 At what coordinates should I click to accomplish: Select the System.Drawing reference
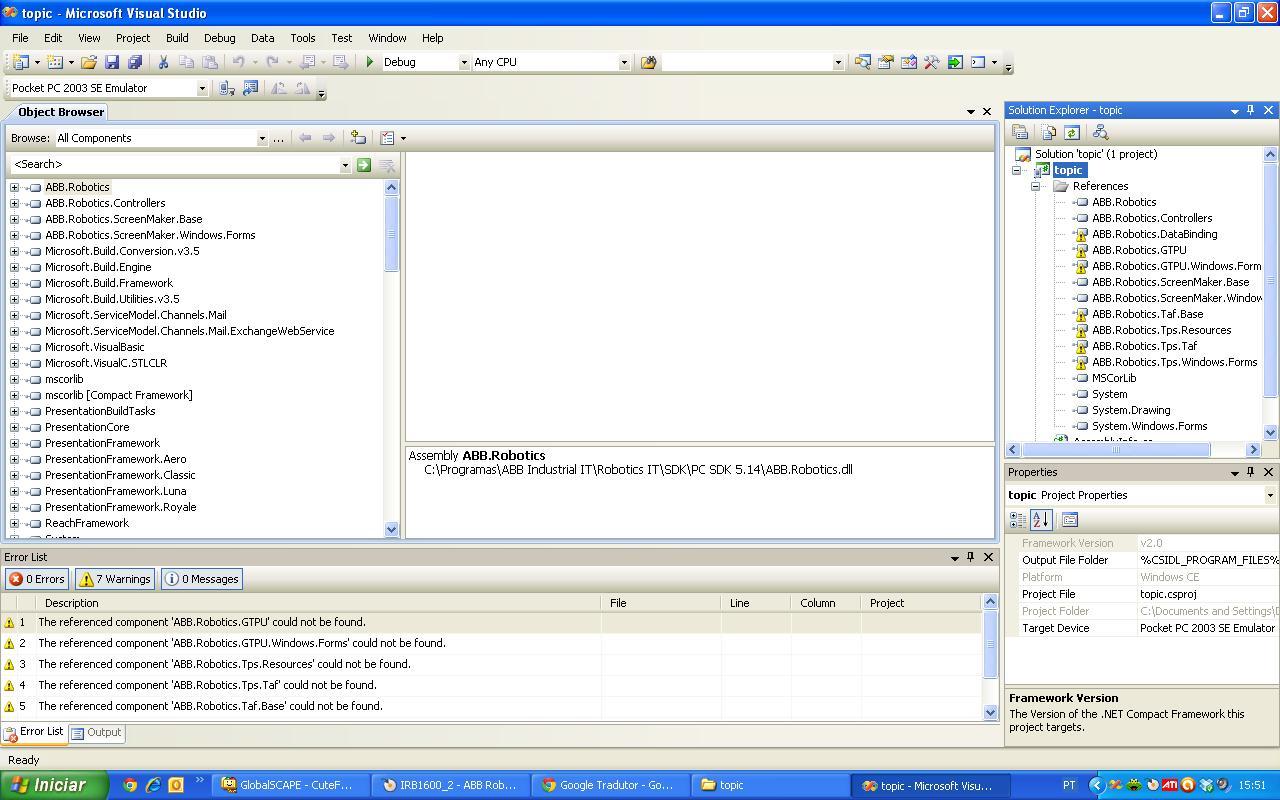click(1131, 410)
